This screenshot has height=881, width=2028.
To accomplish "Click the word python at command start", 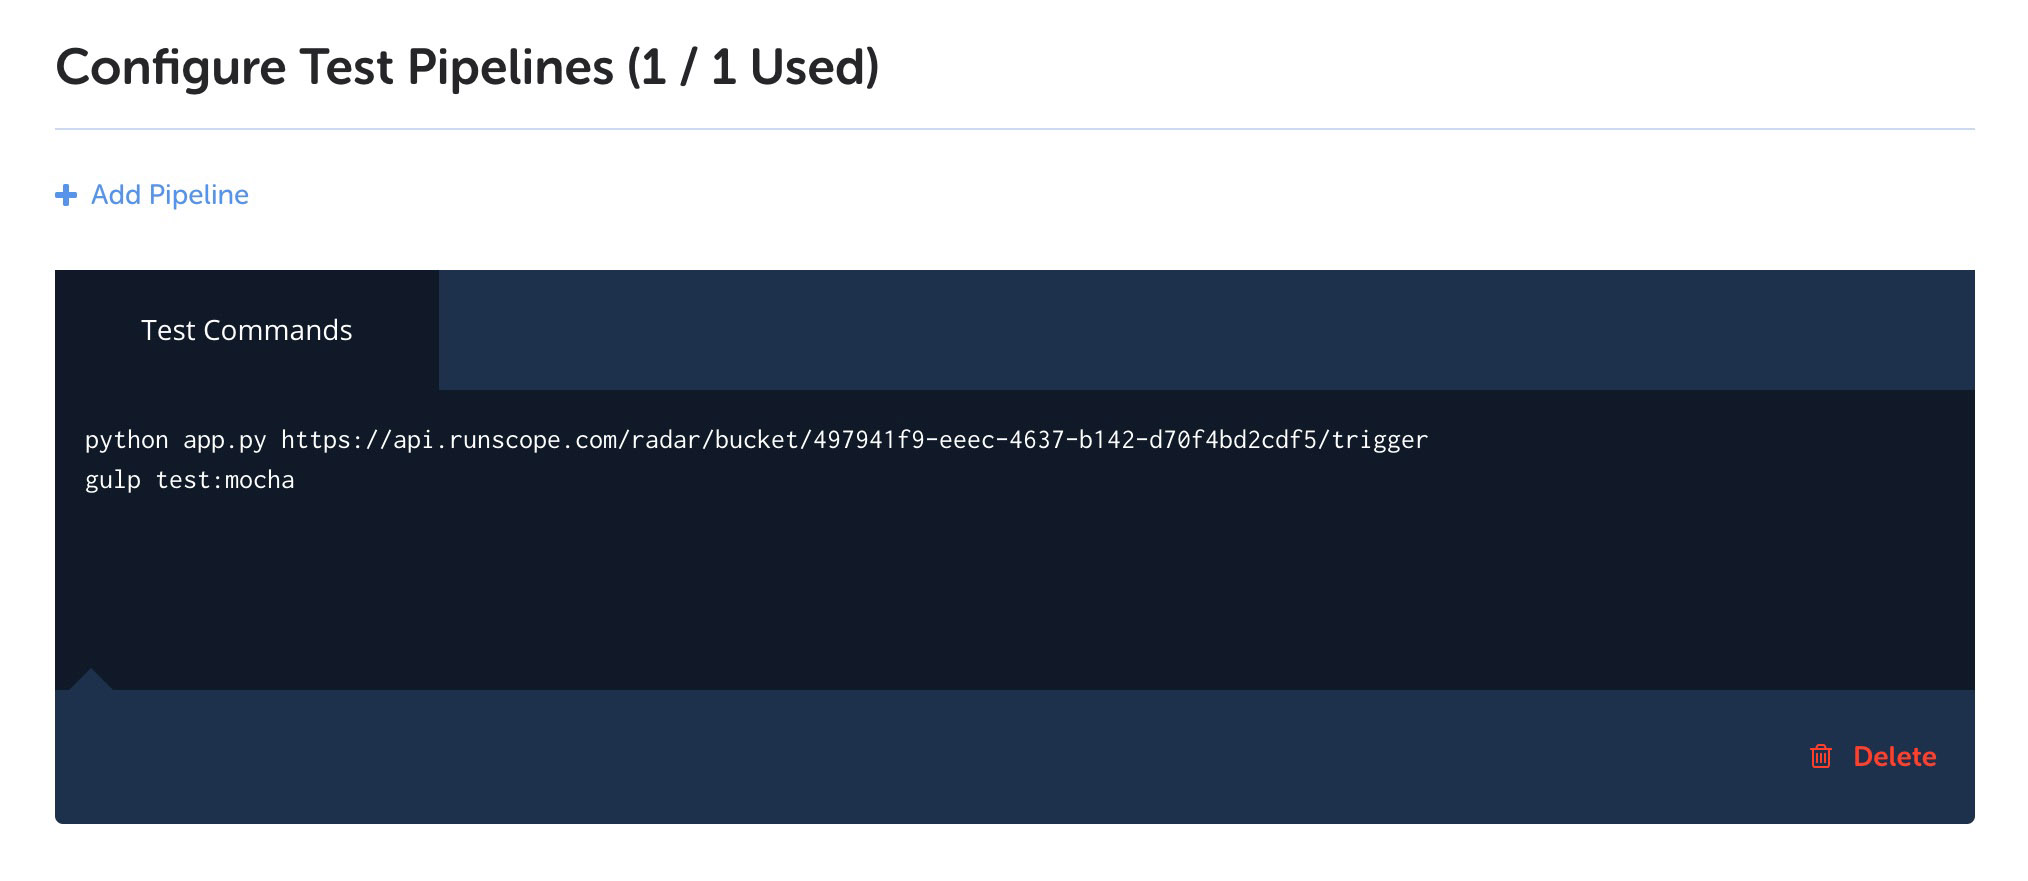I will point(127,440).
